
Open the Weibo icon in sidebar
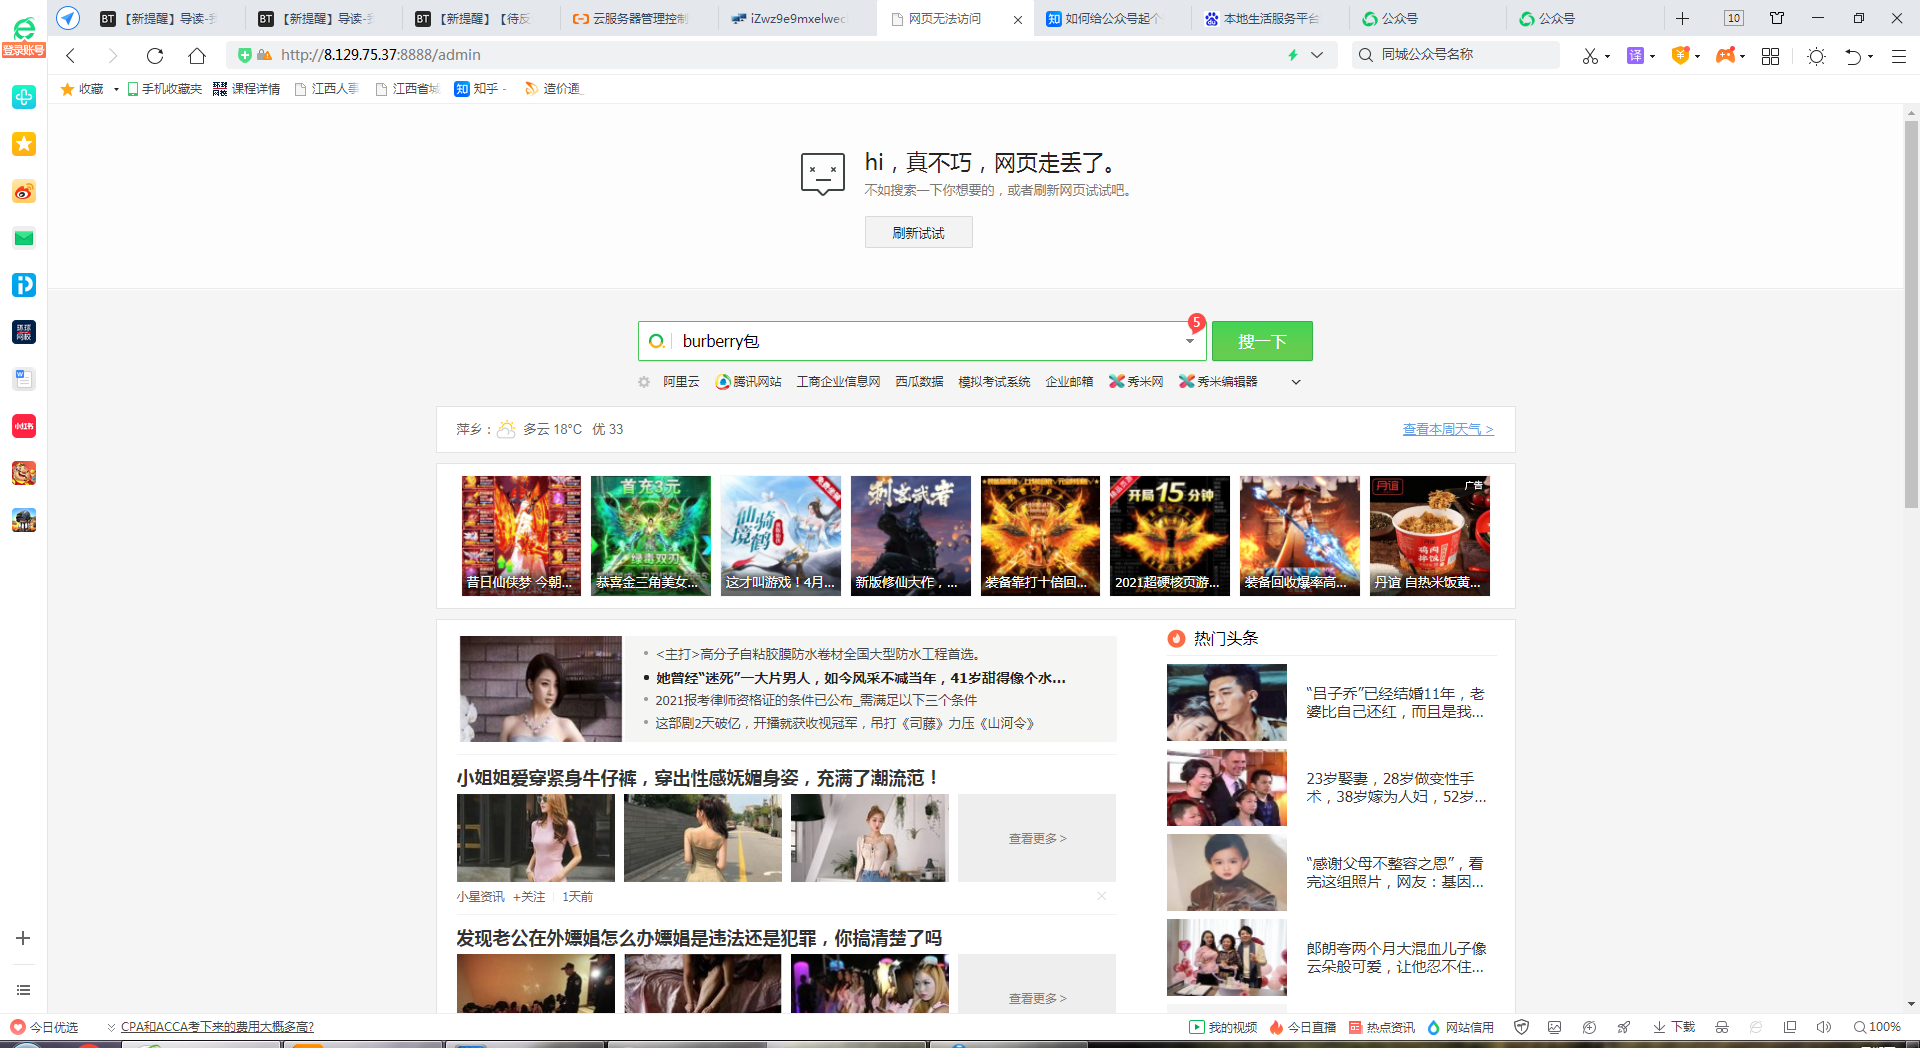pyautogui.click(x=24, y=191)
